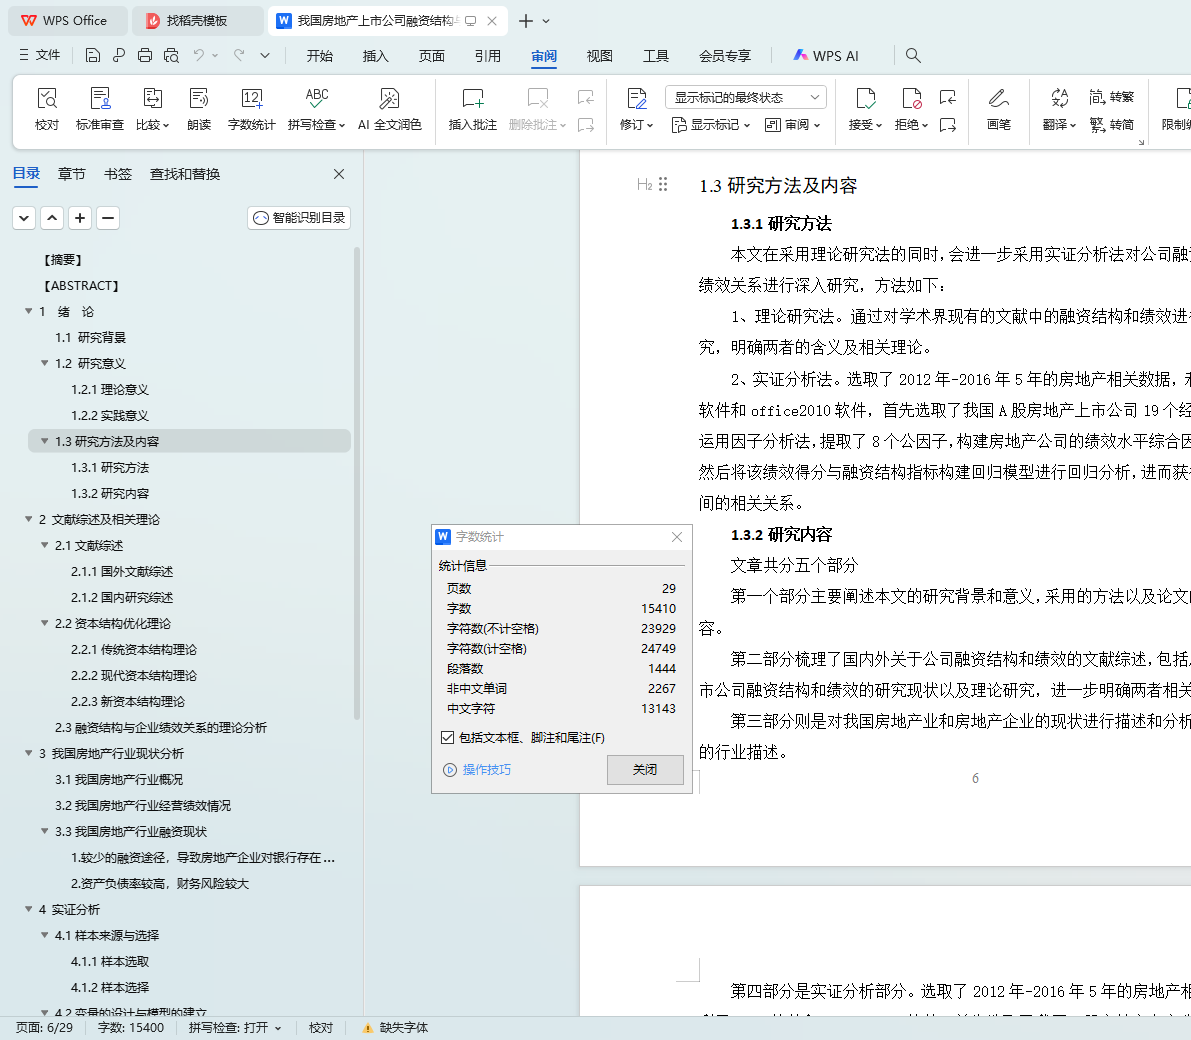The image size is (1191, 1040).
Task: Click the H2 heading drag handle
Action: (663, 184)
